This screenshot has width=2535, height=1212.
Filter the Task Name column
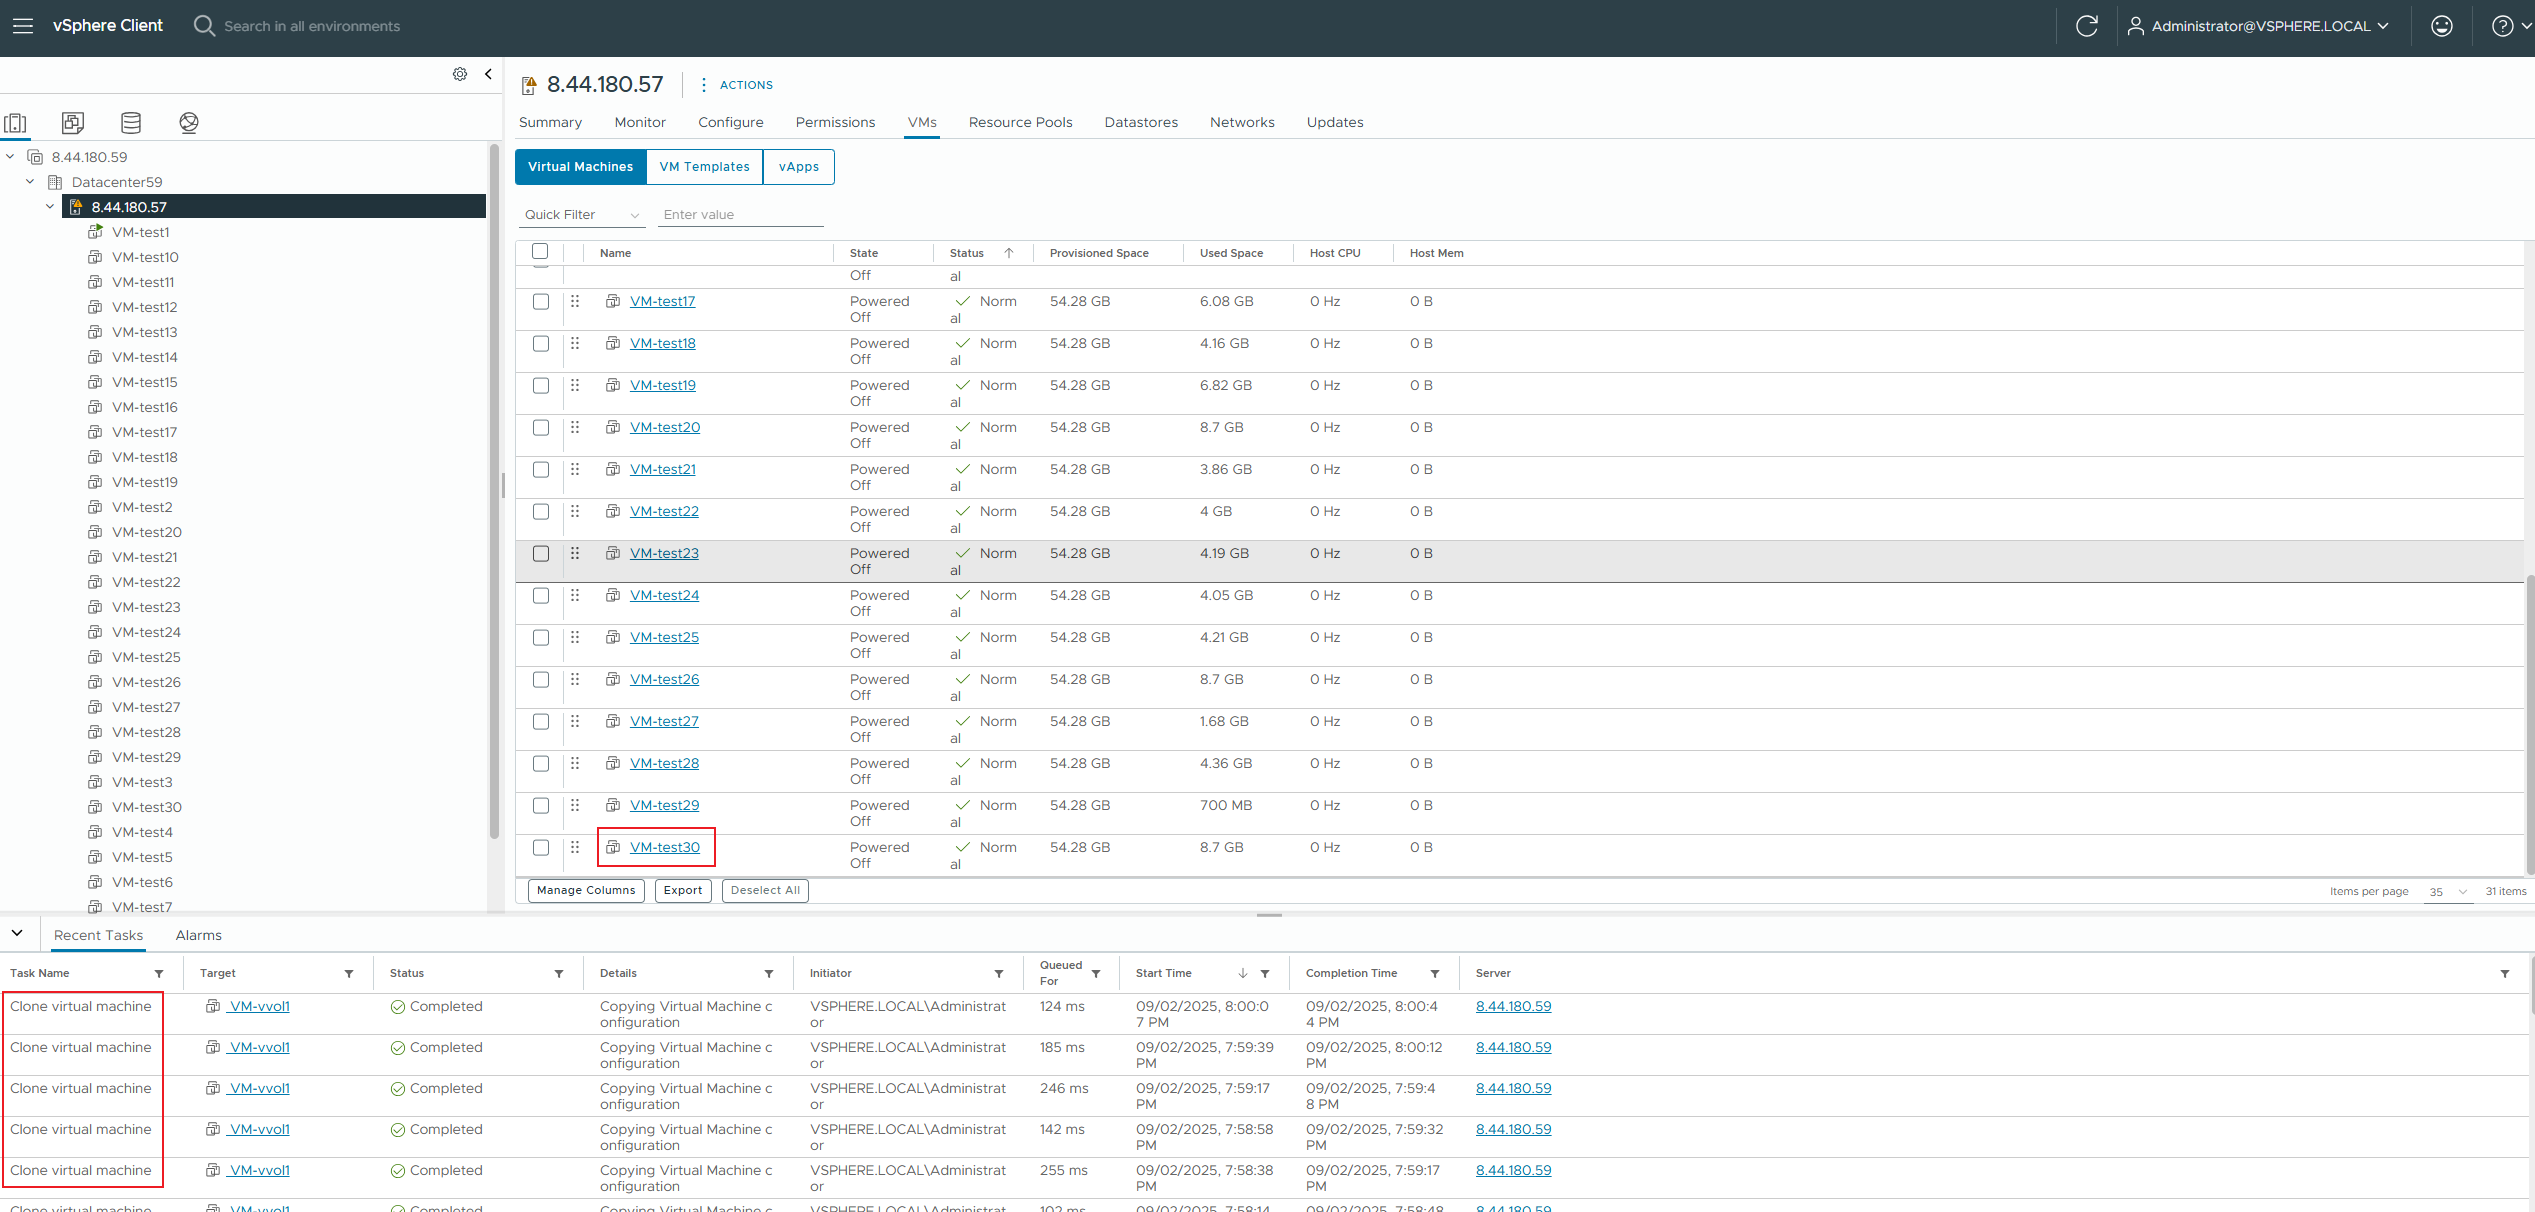[x=159, y=974]
